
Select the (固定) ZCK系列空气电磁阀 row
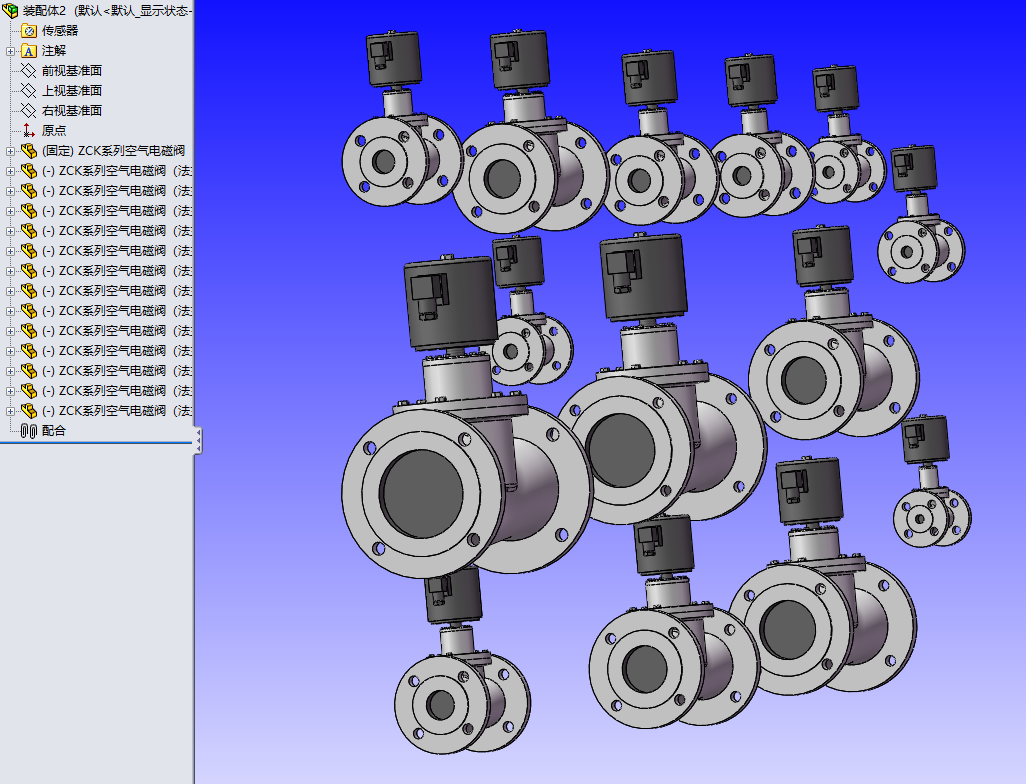113,151
